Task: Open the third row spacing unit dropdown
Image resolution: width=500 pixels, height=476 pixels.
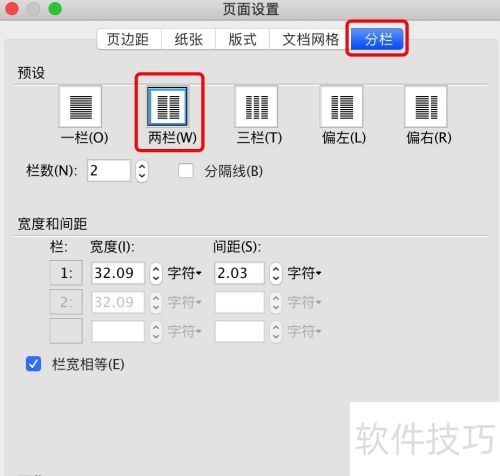Action: [x=304, y=331]
